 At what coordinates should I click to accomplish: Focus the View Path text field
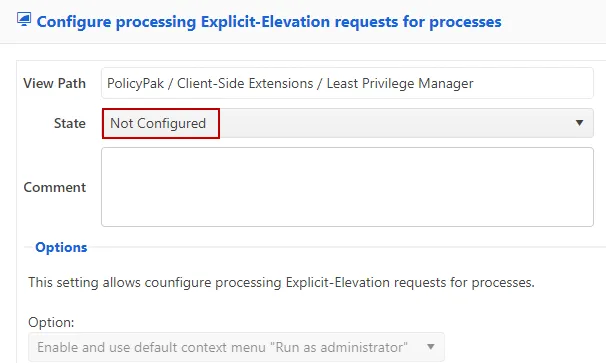(347, 83)
